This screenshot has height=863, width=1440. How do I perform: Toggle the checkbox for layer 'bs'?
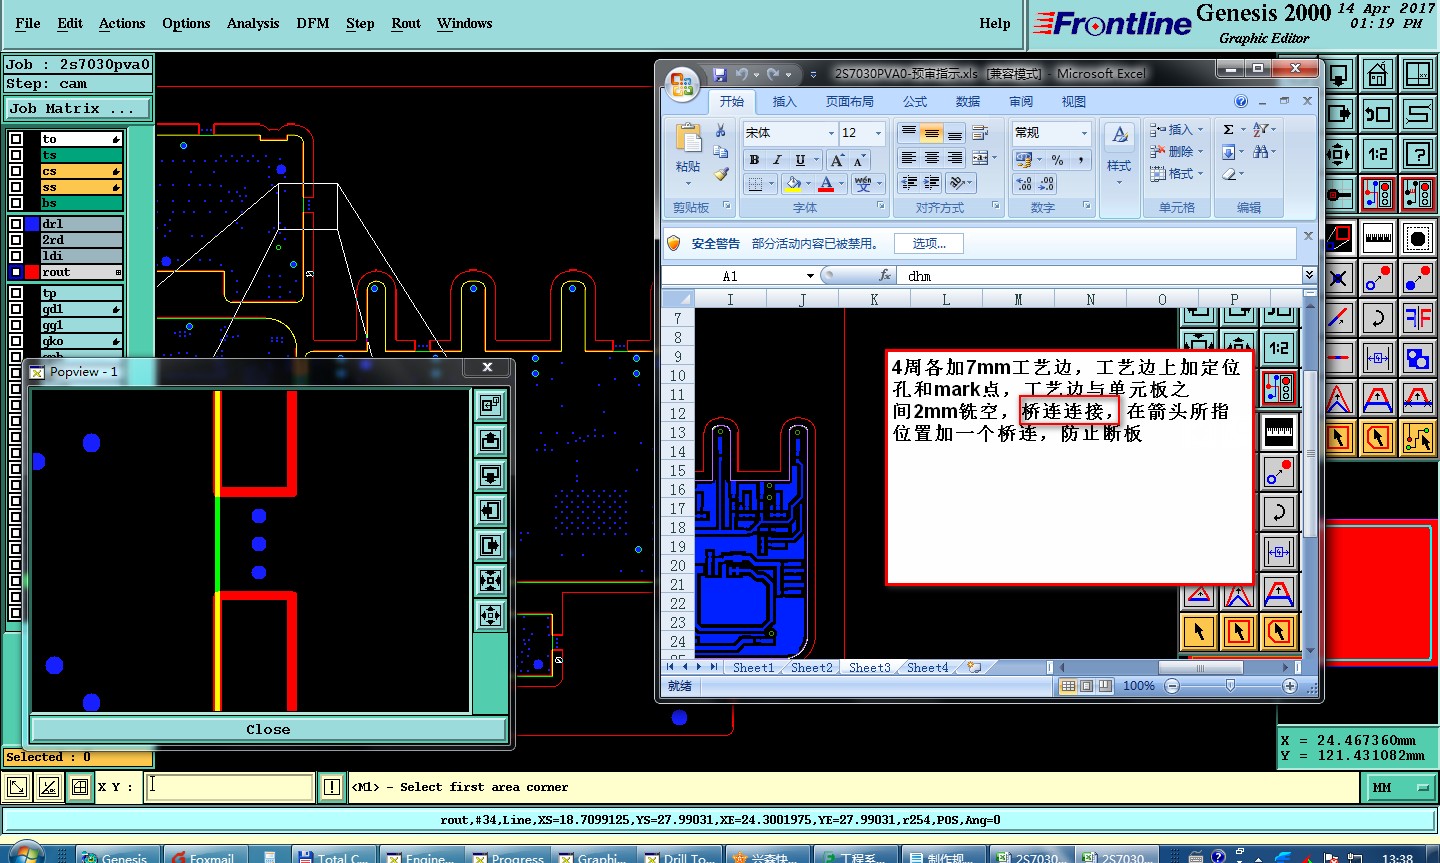[16, 203]
